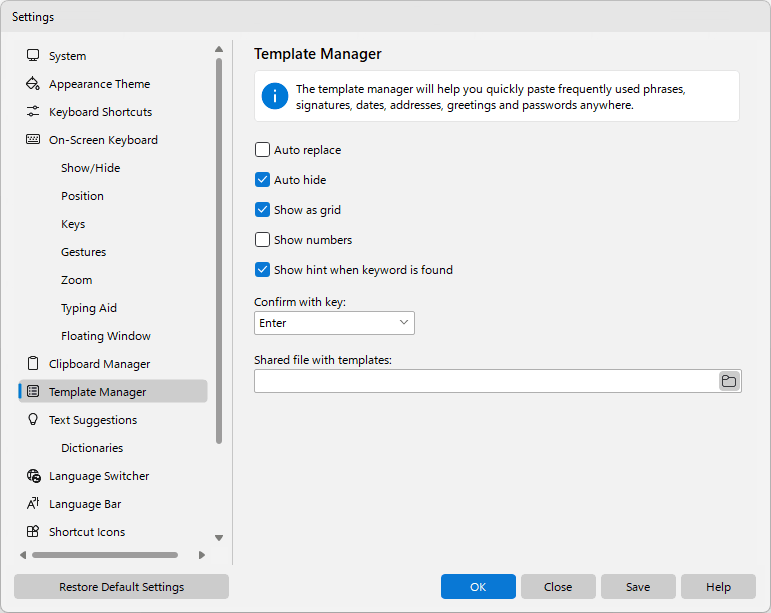Click the sidebar vertical scrollbar thumb

(x=219, y=251)
